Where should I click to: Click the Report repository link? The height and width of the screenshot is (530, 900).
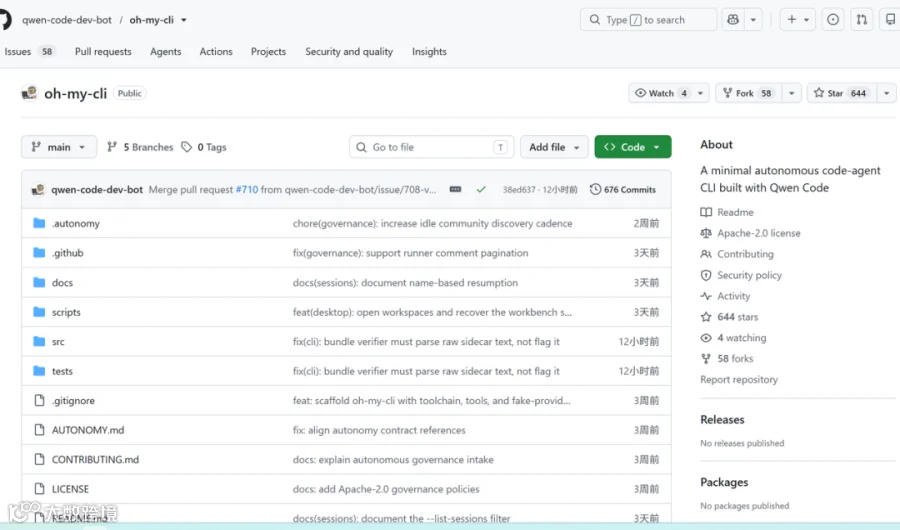click(739, 380)
